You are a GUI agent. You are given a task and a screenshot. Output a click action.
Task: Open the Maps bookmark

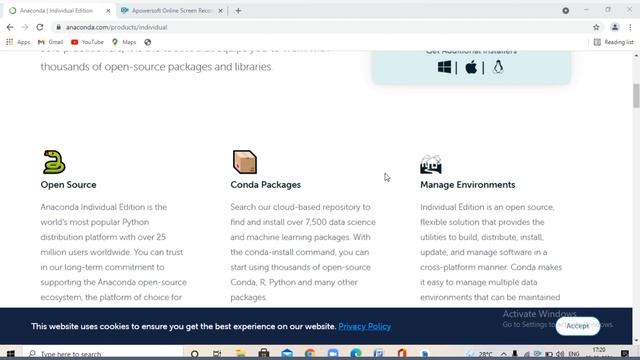point(124,42)
